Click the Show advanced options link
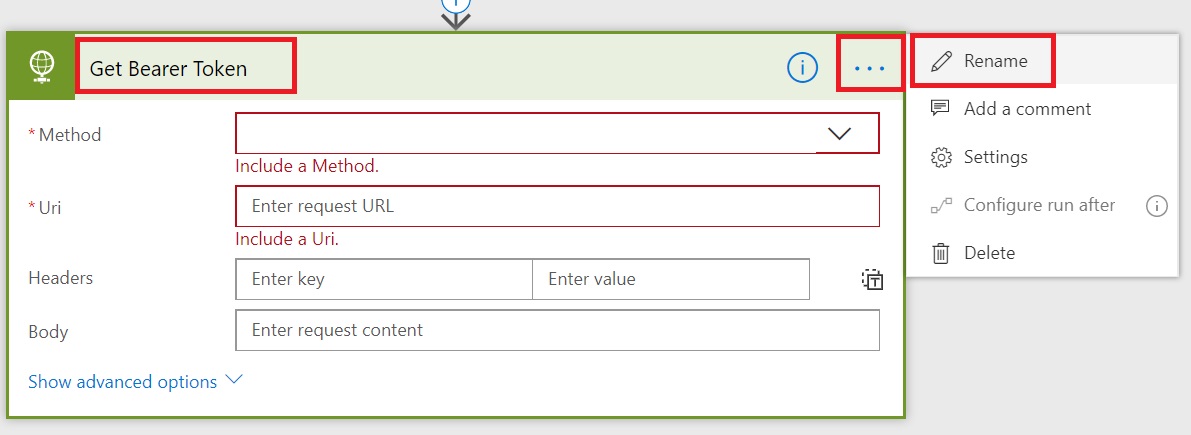The height and width of the screenshot is (435, 1191). tap(122, 382)
